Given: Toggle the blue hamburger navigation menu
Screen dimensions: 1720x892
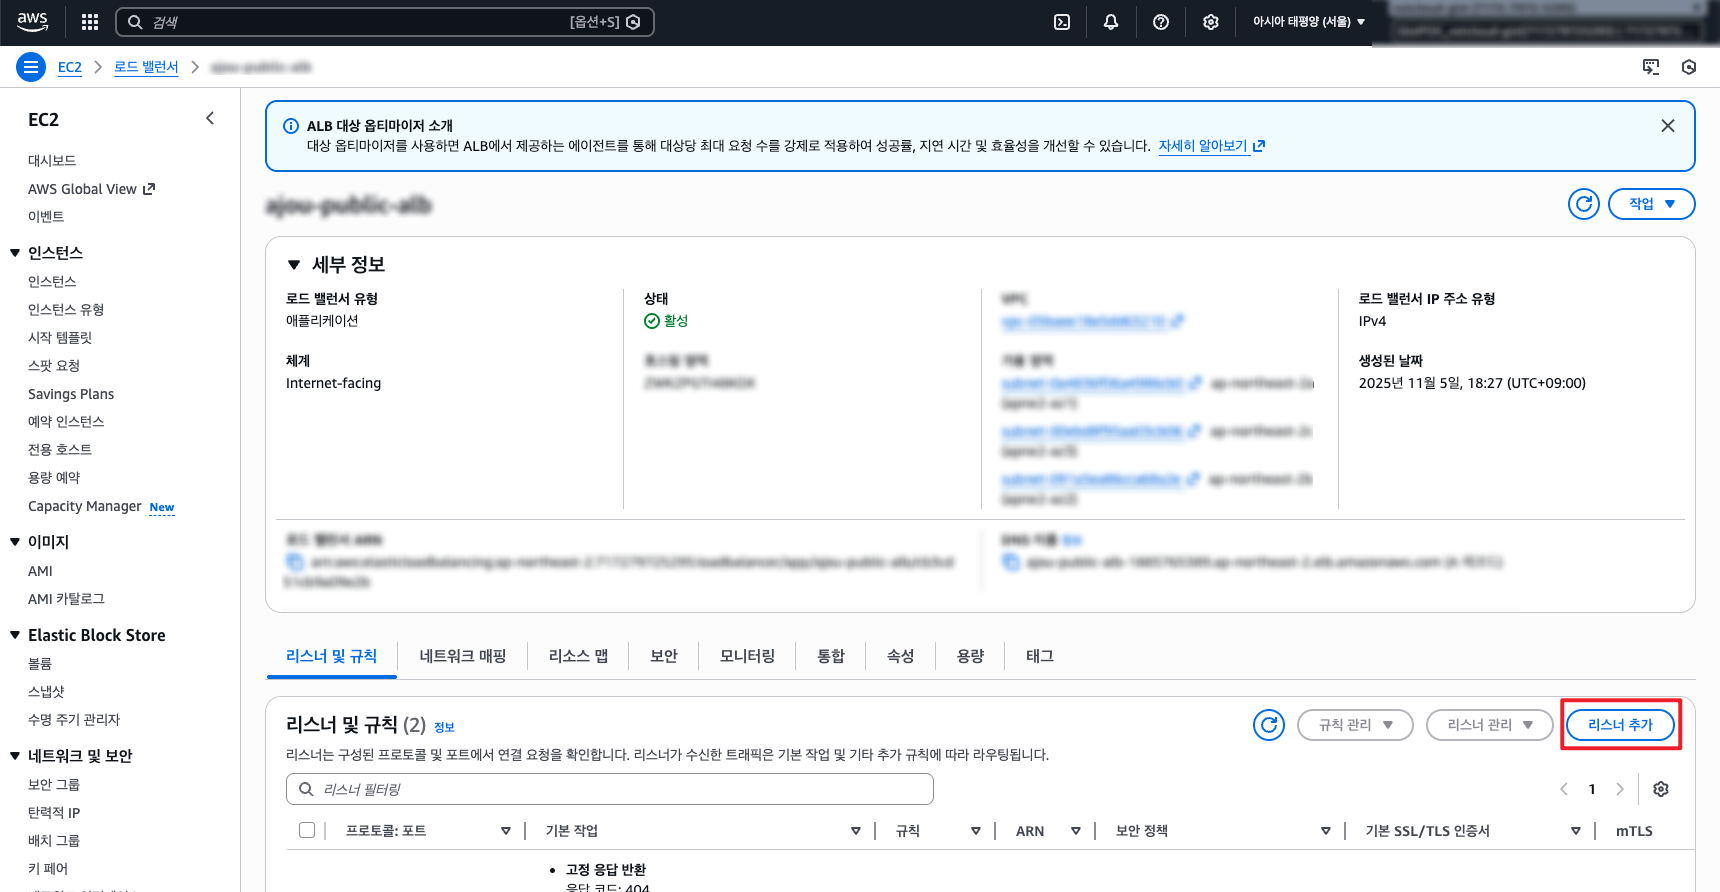Looking at the screenshot, I should (31, 67).
